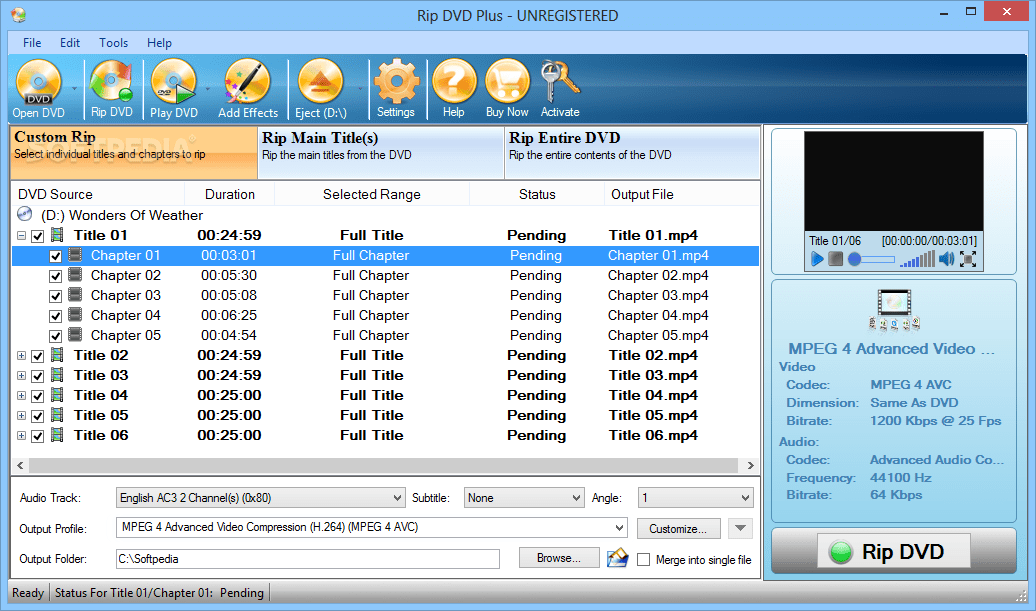
Task: Open the Subtitle dropdown
Action: click(x=525, y=497)
